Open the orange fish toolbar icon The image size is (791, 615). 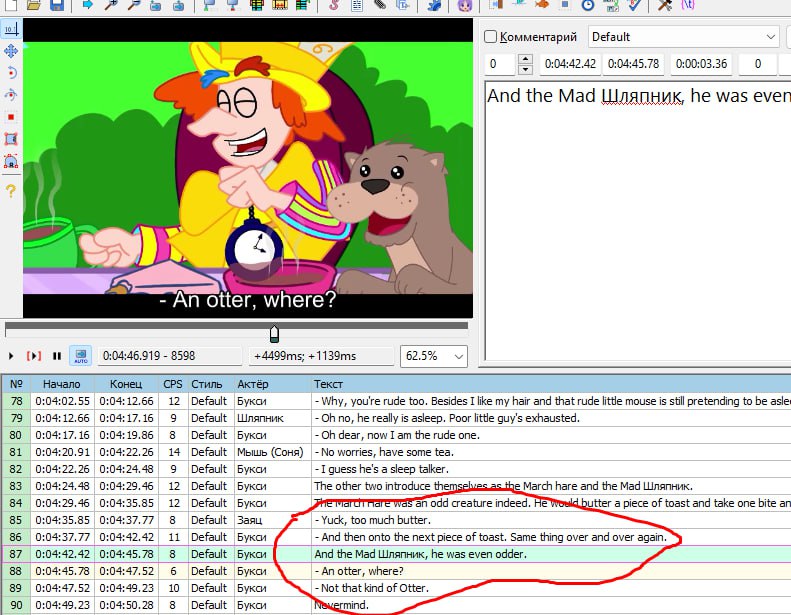pos(542,5)
